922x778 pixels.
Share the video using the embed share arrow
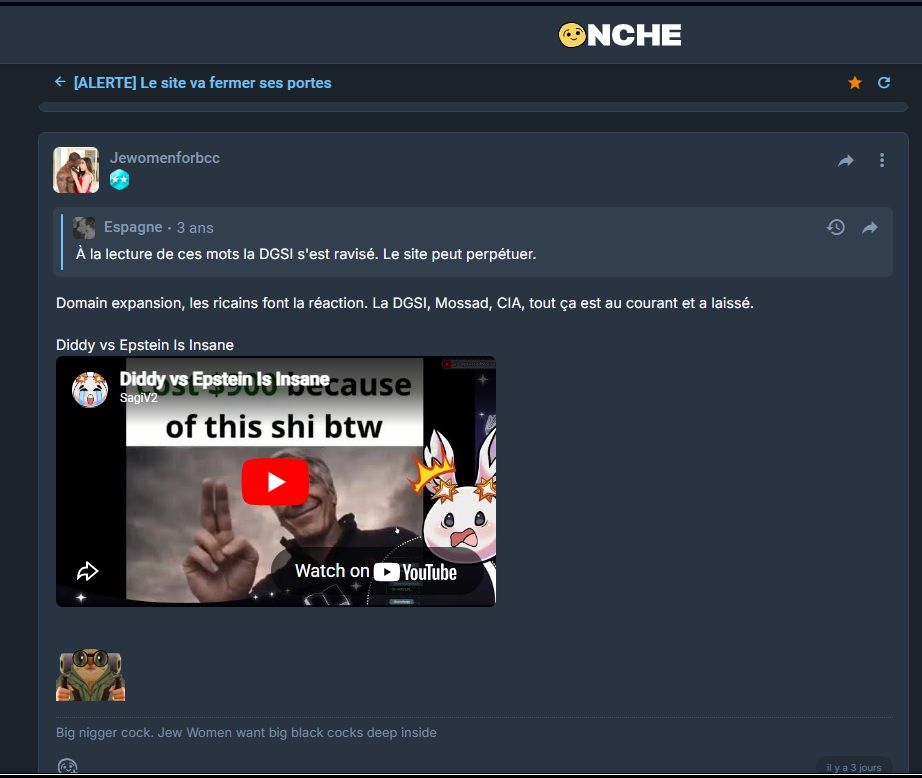click(x=88, y=570)
